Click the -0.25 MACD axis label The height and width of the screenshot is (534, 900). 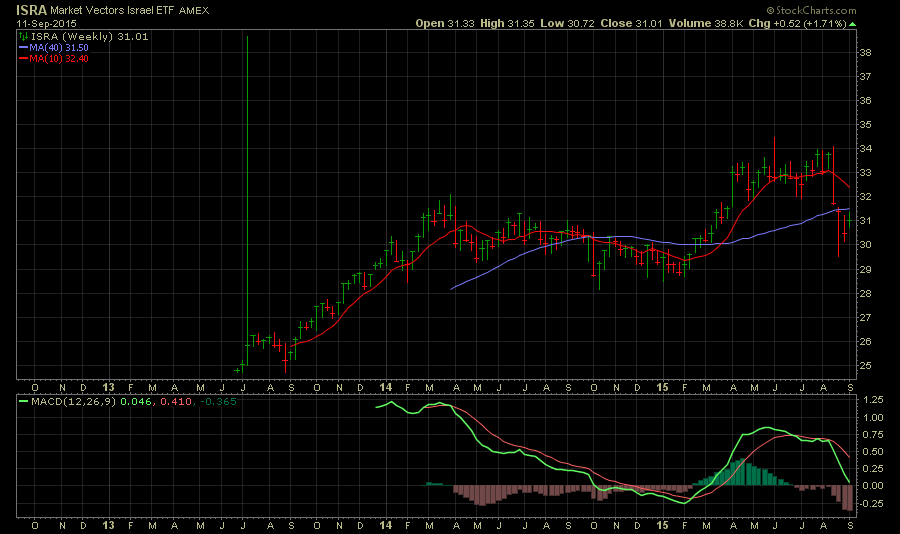(871, 504)
